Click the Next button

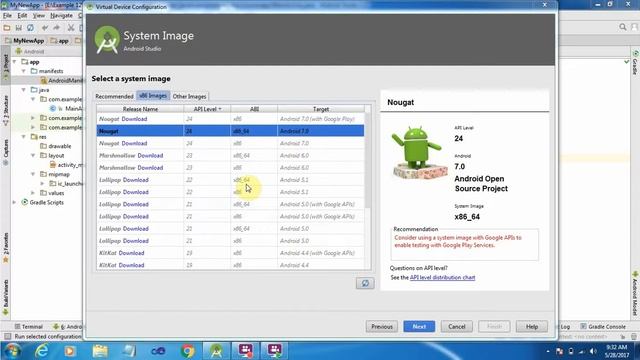point(419,327)
